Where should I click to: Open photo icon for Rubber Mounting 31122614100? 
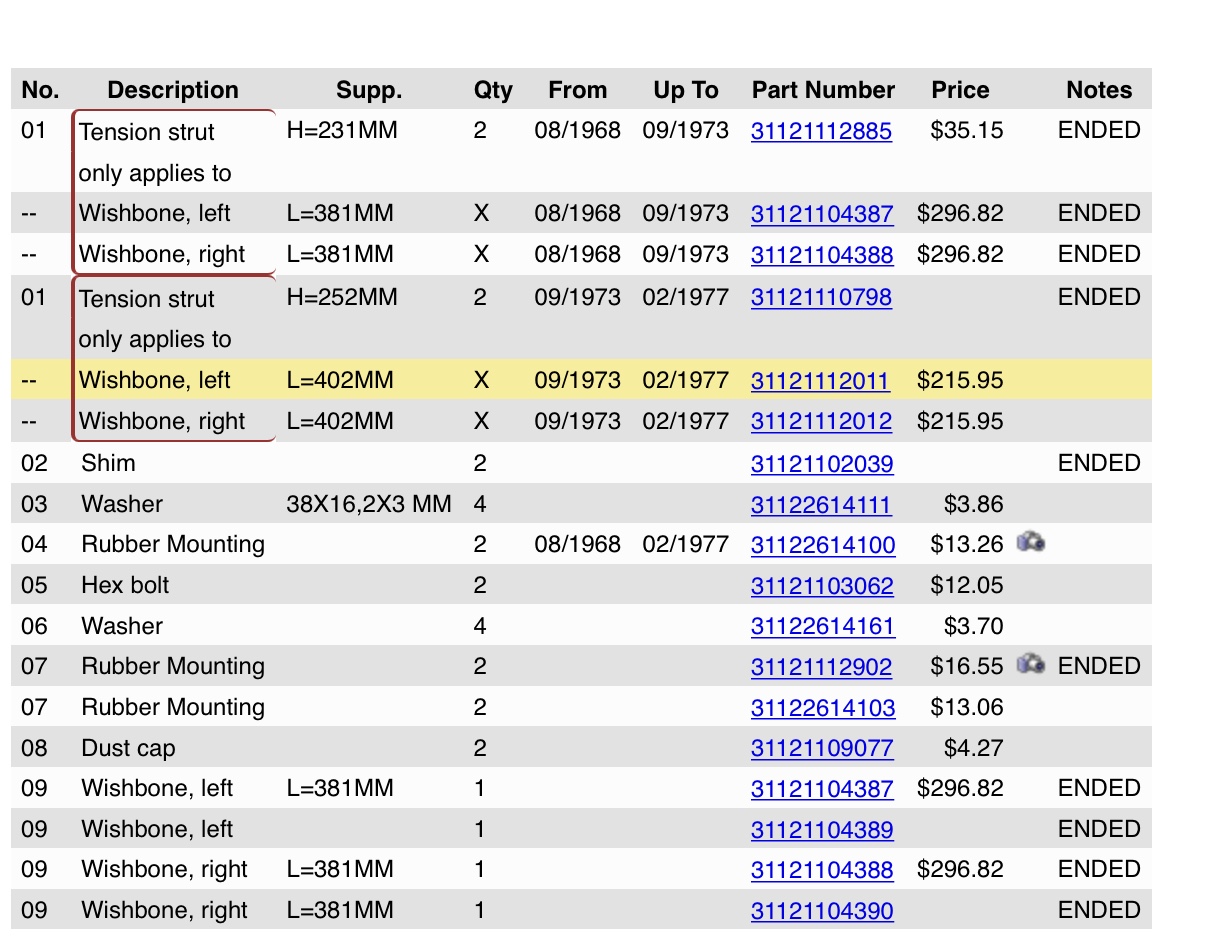point(1031,542)
